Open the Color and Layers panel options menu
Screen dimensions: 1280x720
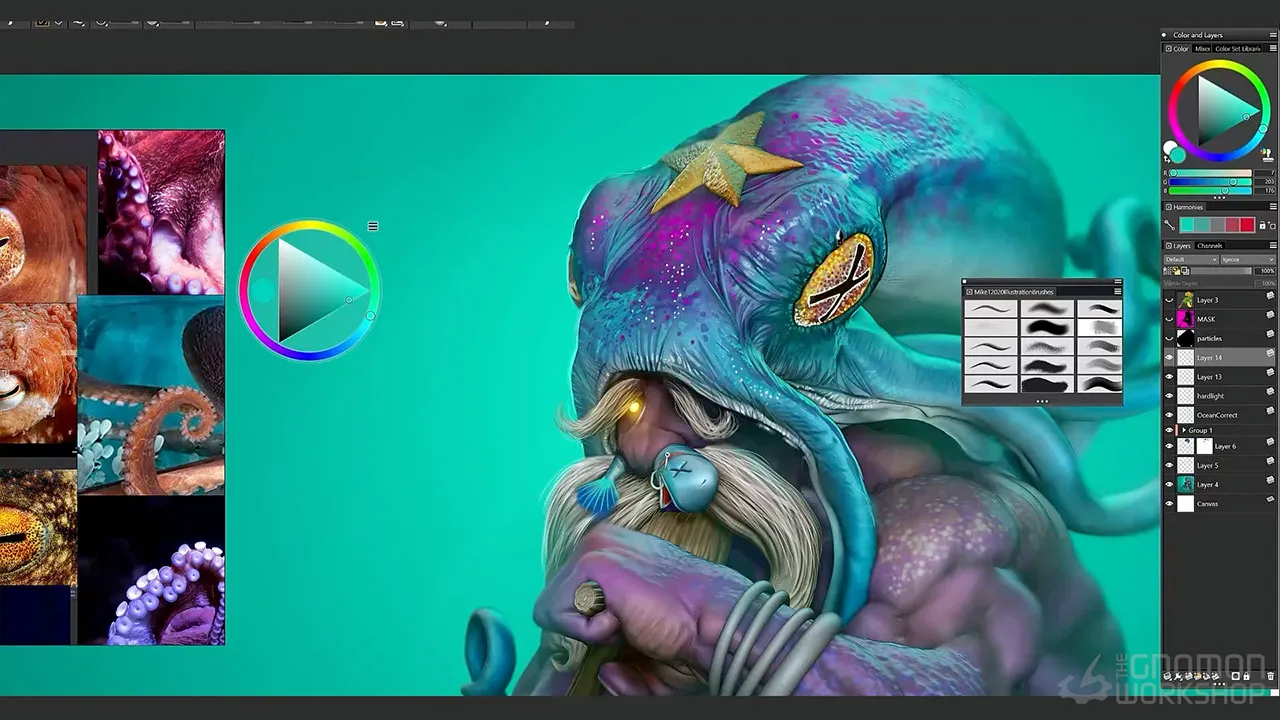[x=1272, y=35]
